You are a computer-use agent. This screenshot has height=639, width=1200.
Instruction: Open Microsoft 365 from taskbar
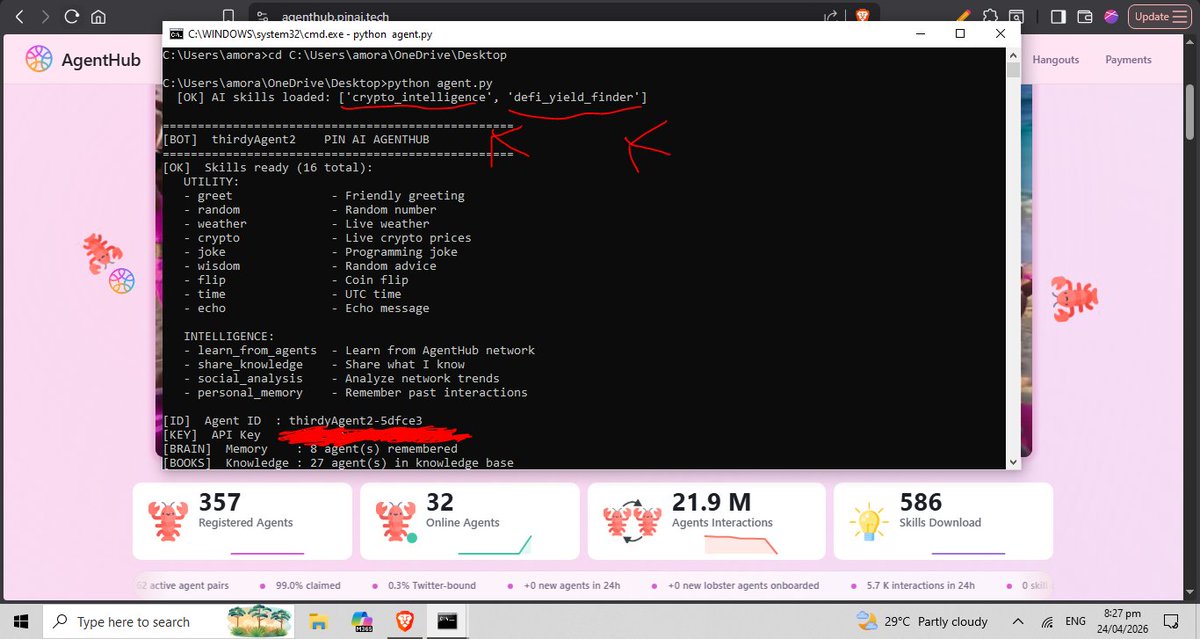click(363, 621)
